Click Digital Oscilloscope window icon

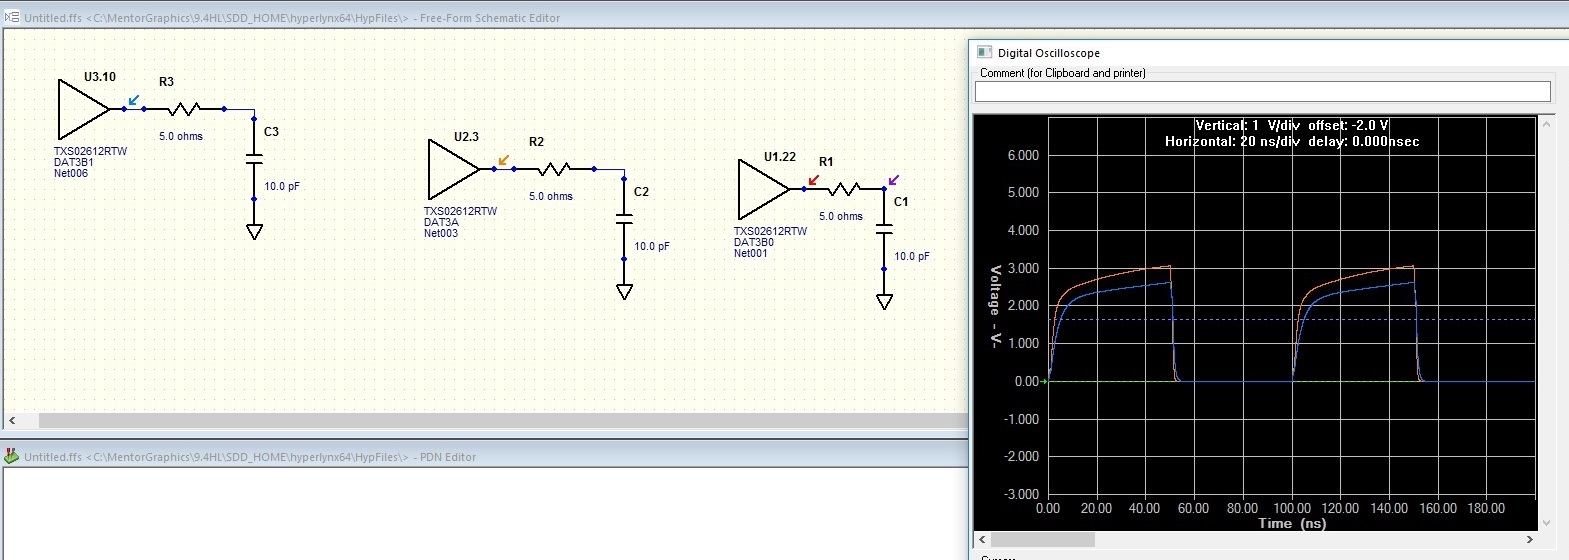(x=984, y=52)
